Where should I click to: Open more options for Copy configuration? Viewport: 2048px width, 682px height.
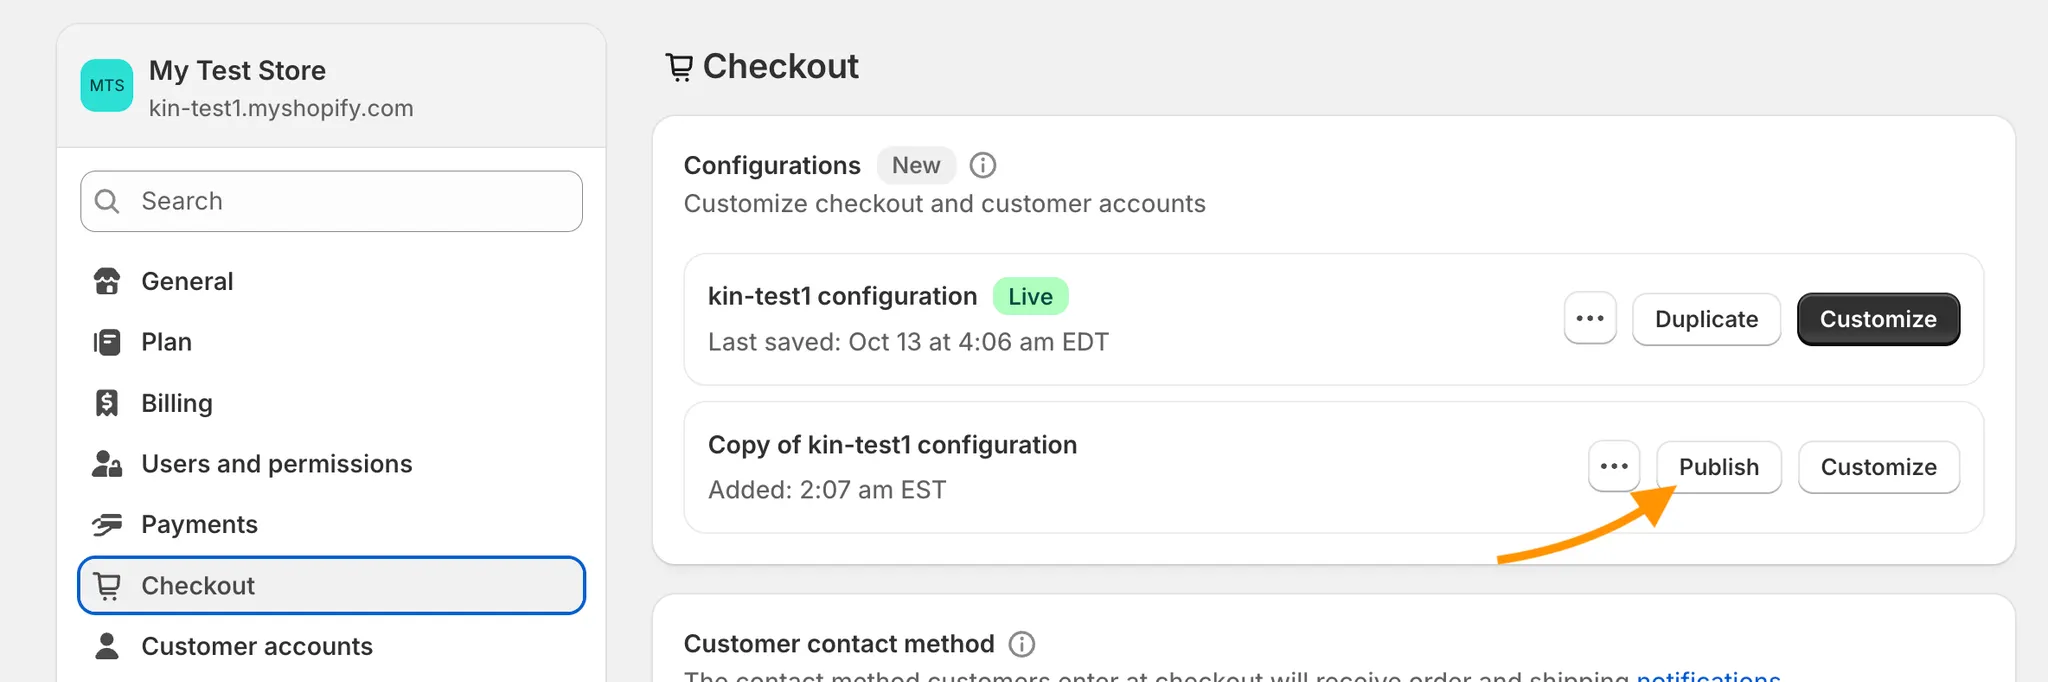click(x=1614, y=467)
